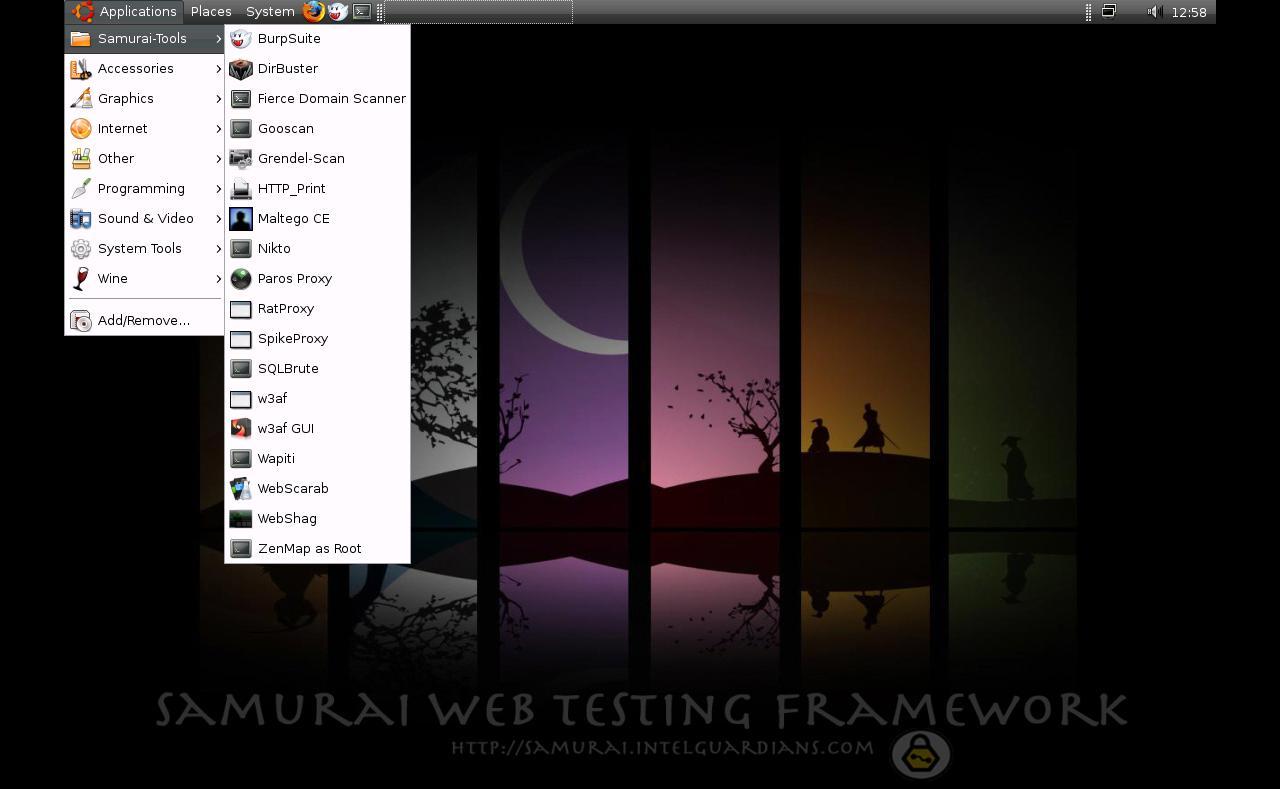Open the System menu
Image resolution: width=1280 pixels, height=789 pixels.
(268, 11)
